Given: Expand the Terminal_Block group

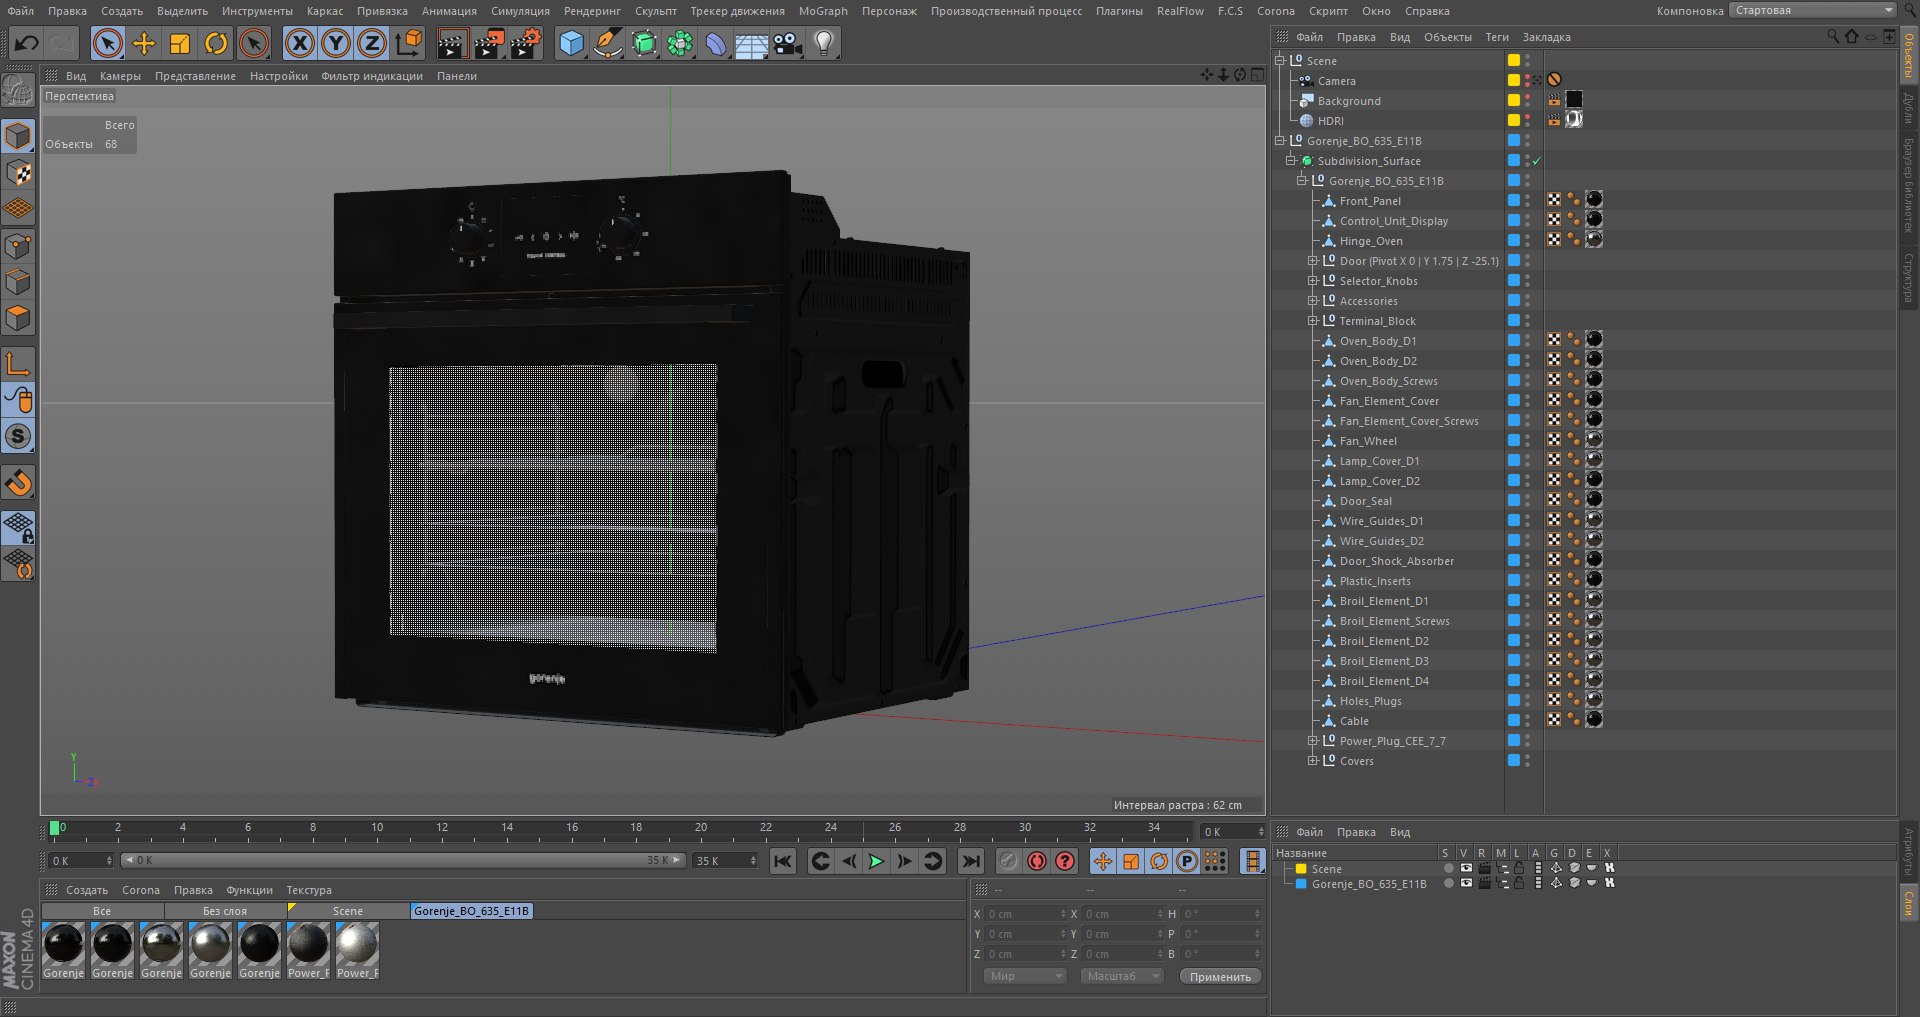Looking at the screenshot, I should (1312, 321).
